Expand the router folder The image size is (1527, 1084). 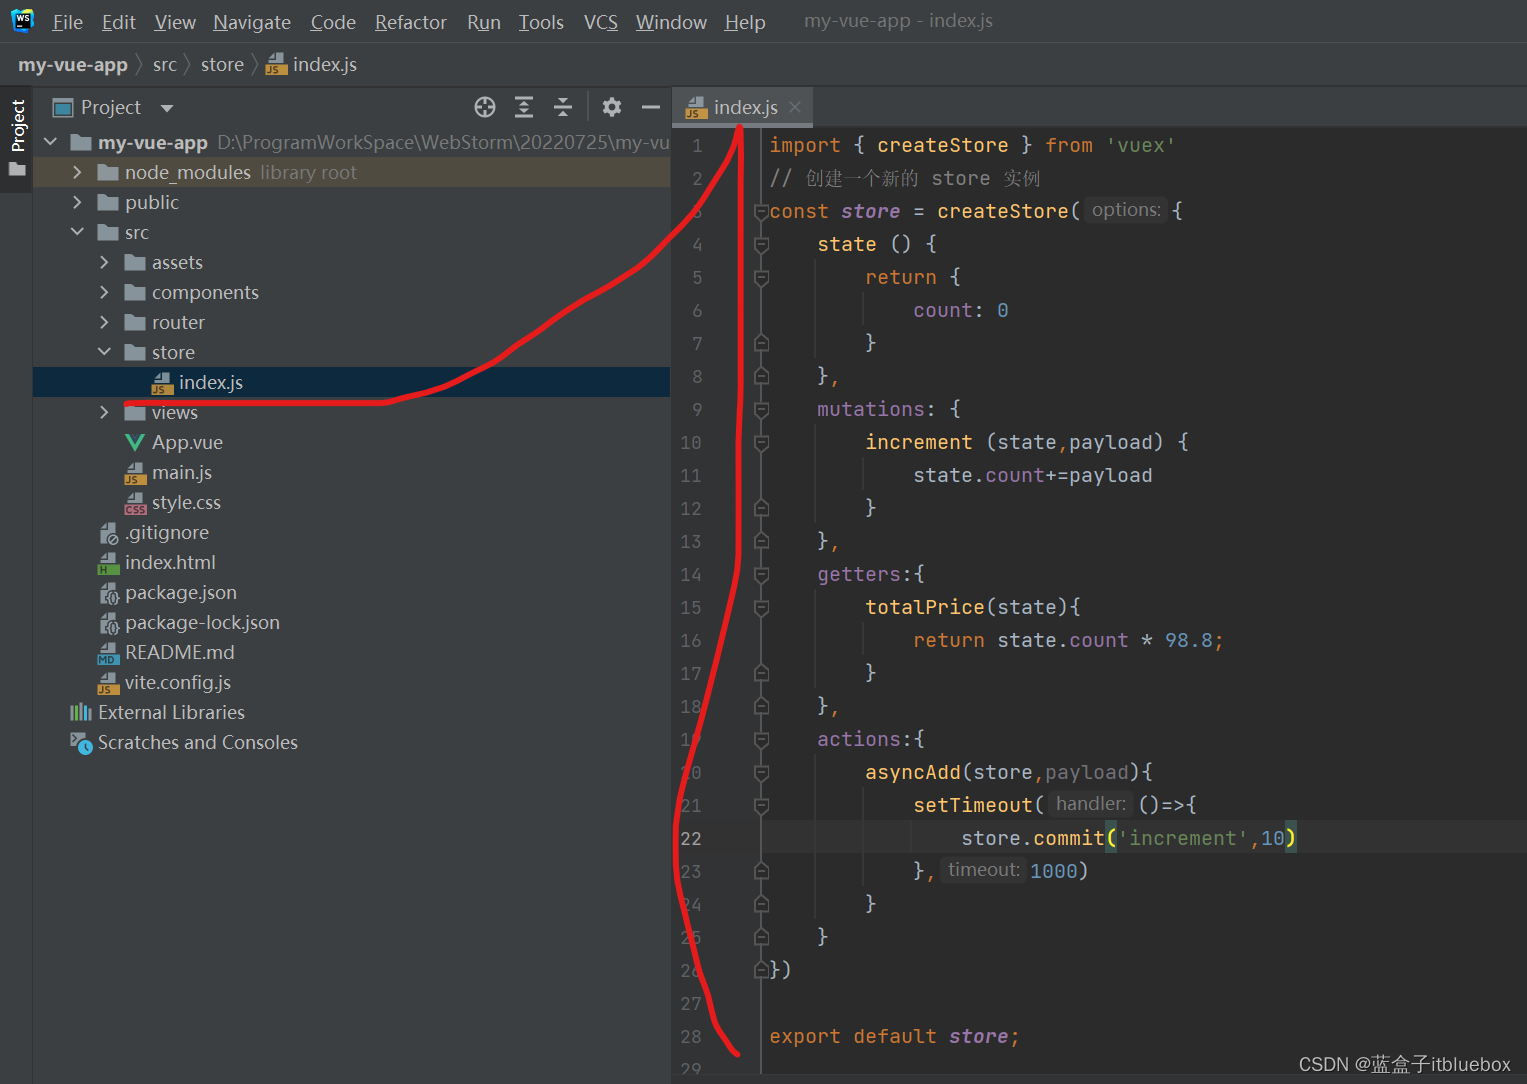click(x=104, y=322)
